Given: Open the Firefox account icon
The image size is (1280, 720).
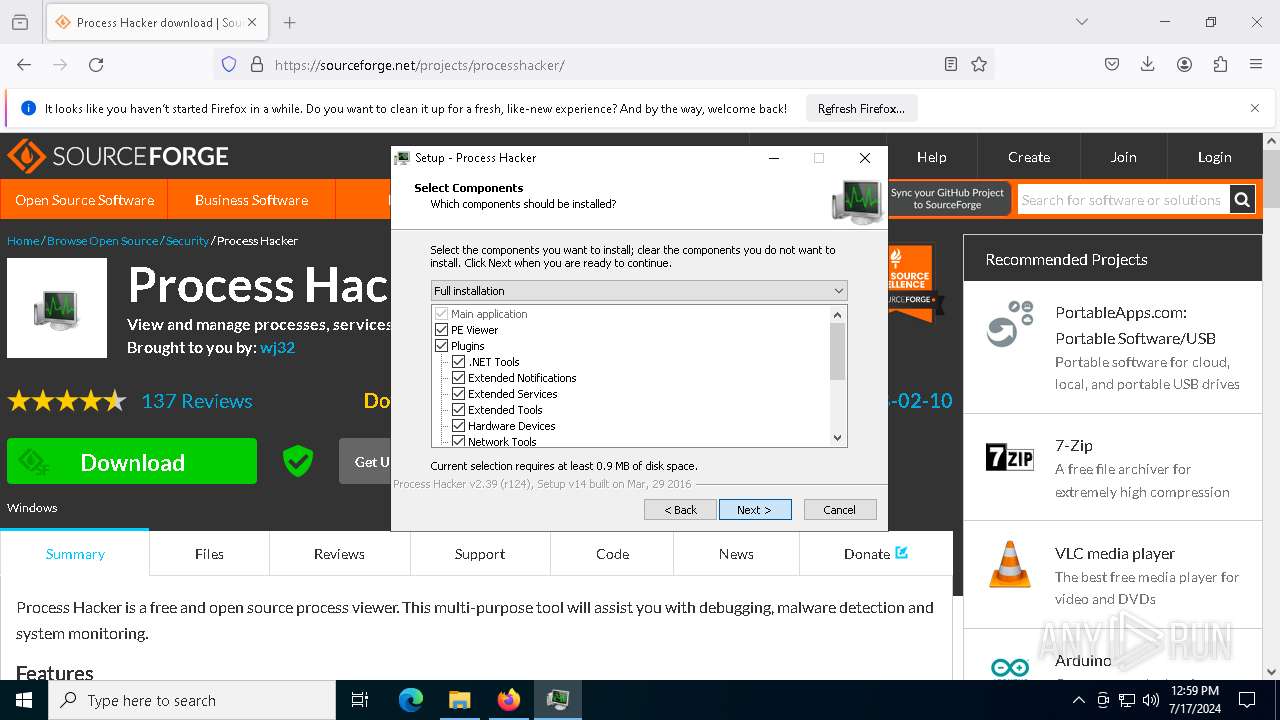Looking at the screenshot, I should coord(1184,64).
